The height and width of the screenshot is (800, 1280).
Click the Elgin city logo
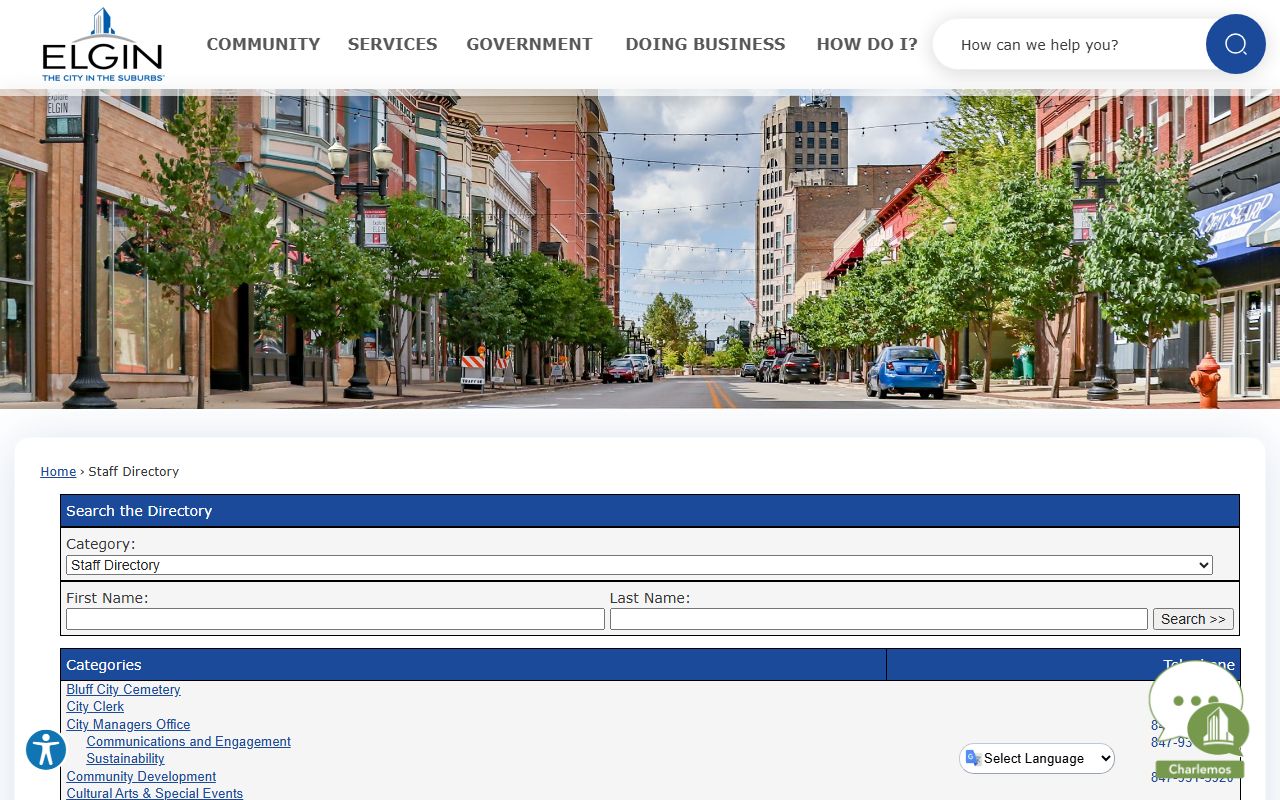[103, 45]
